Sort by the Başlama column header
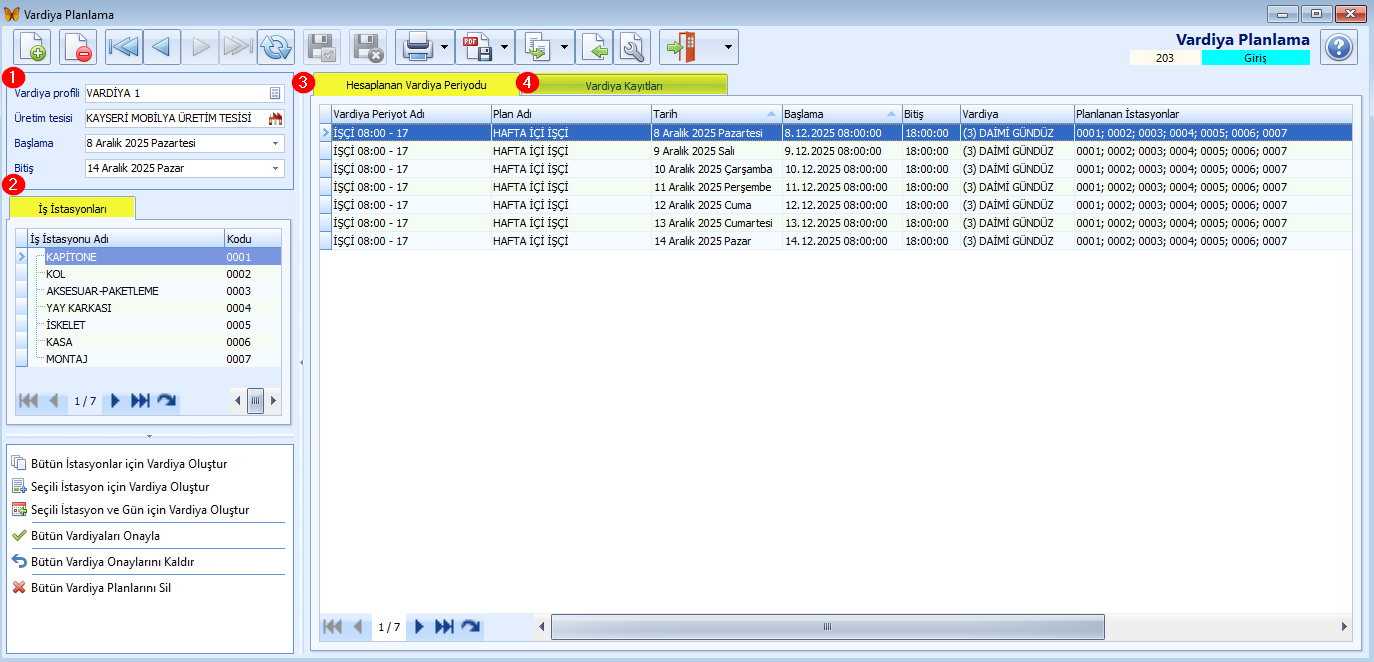The width and height of the screenshot is (1374, 662). [841, 114]
